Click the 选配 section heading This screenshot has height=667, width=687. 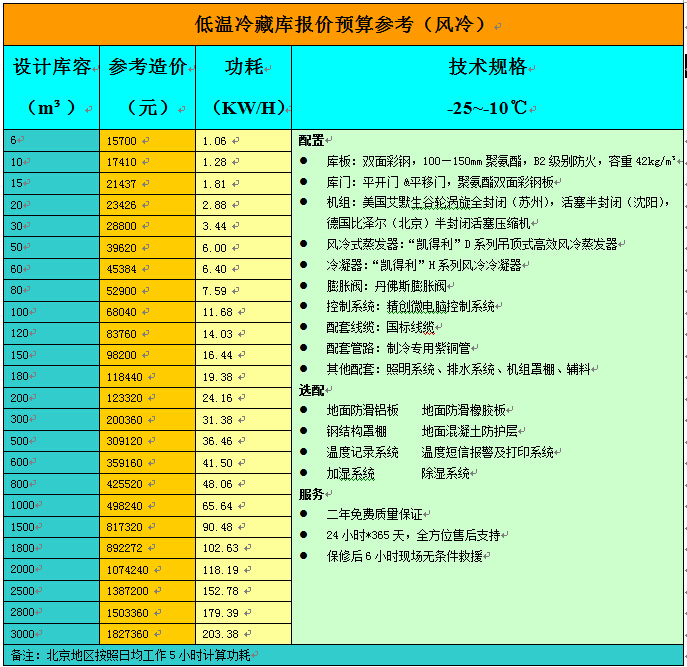311,390
